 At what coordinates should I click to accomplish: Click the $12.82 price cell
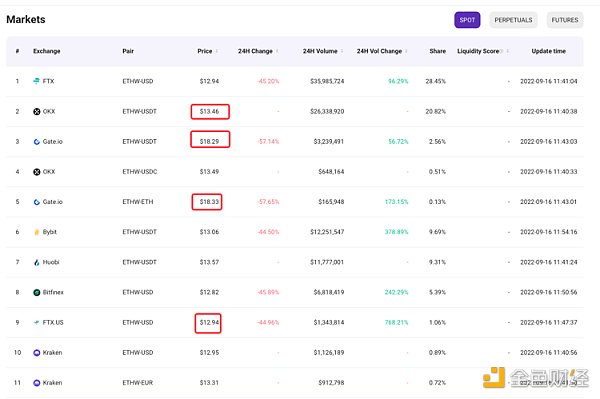click(x=209, y=292)
